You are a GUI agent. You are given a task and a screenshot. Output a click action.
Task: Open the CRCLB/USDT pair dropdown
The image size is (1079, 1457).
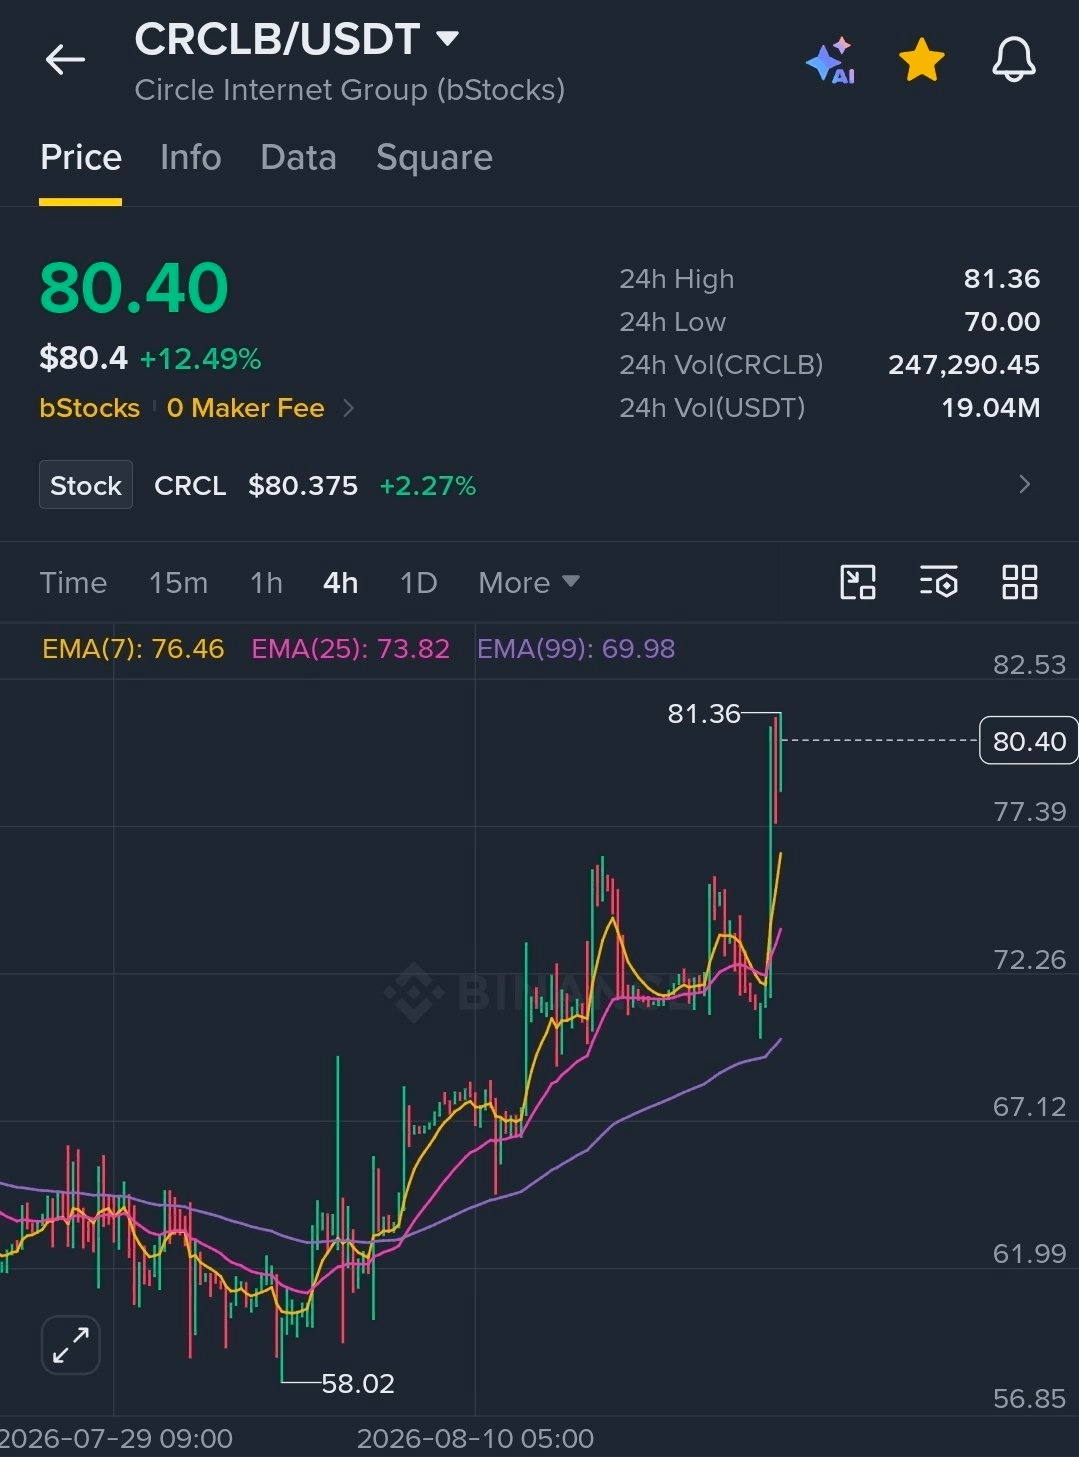coord(297,39)
